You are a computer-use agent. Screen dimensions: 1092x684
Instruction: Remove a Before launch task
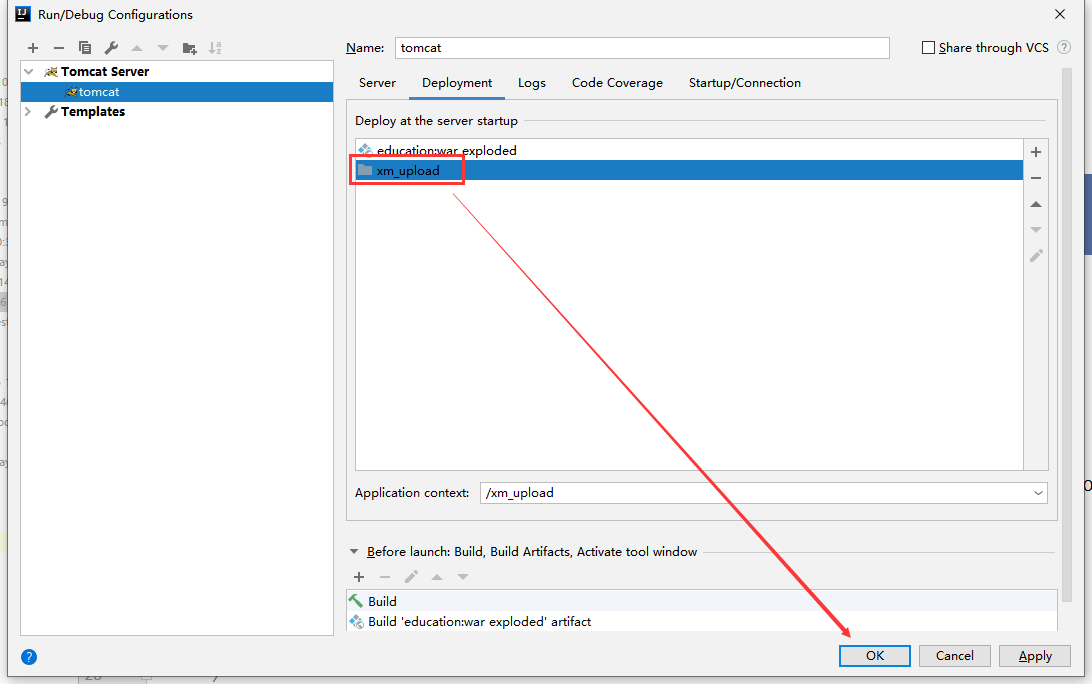coord(384,577)
